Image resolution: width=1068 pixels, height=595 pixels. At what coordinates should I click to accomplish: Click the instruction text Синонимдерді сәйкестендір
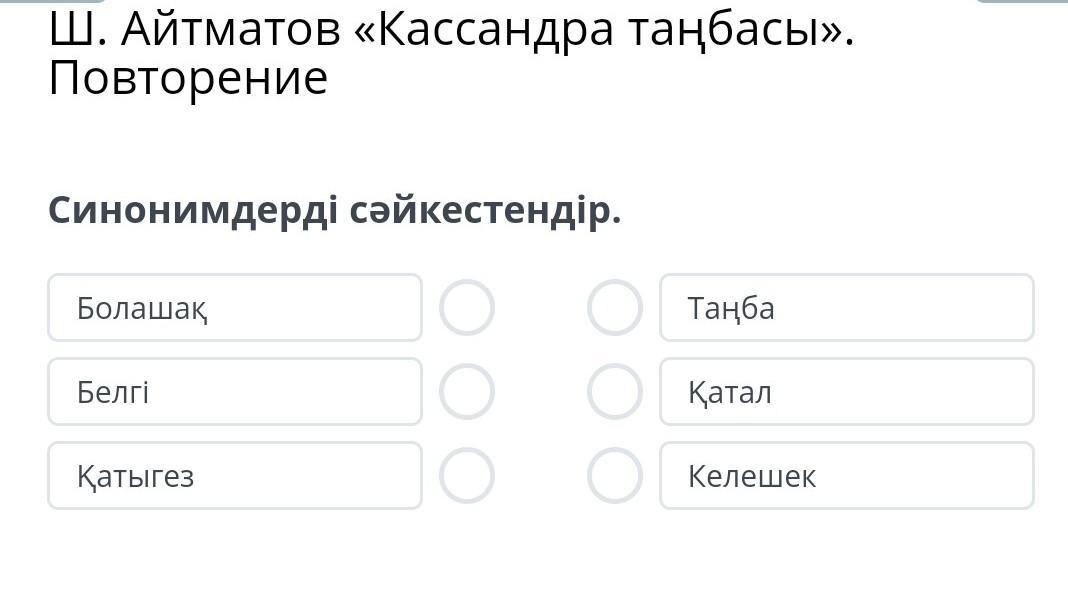[334, 211]
